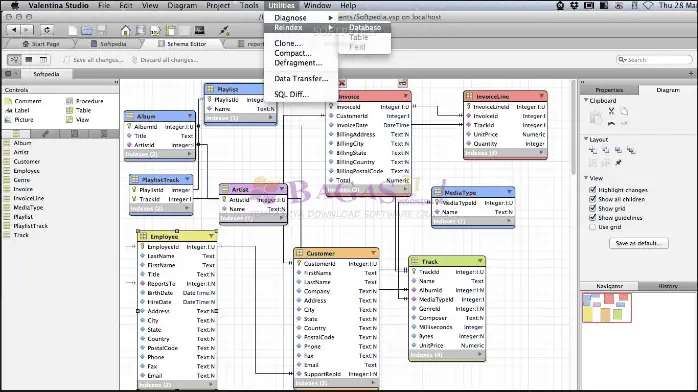Viewport: 698px width, 392px height.
Task: Choose Clone... from the Utilities menu
Action: (301, 43)
